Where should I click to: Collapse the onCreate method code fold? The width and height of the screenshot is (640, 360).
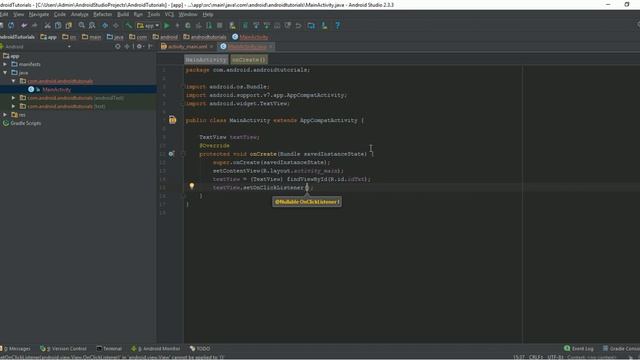coord(183,154)
